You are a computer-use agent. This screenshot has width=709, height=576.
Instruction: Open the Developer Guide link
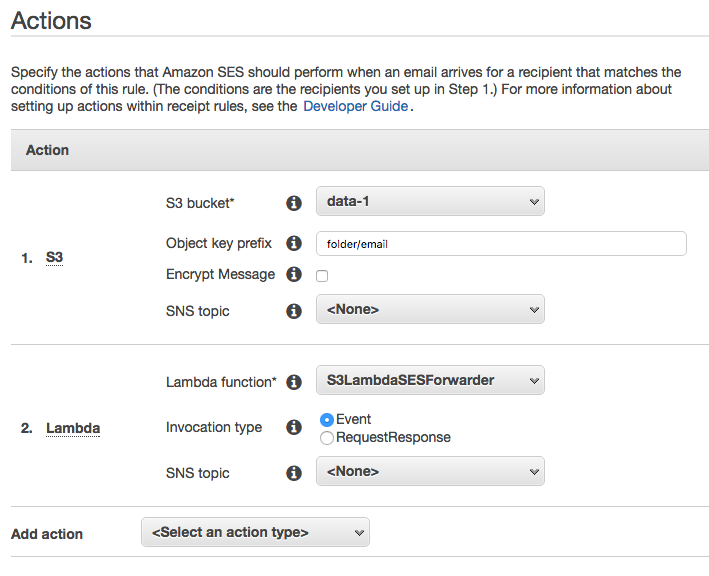355,106
